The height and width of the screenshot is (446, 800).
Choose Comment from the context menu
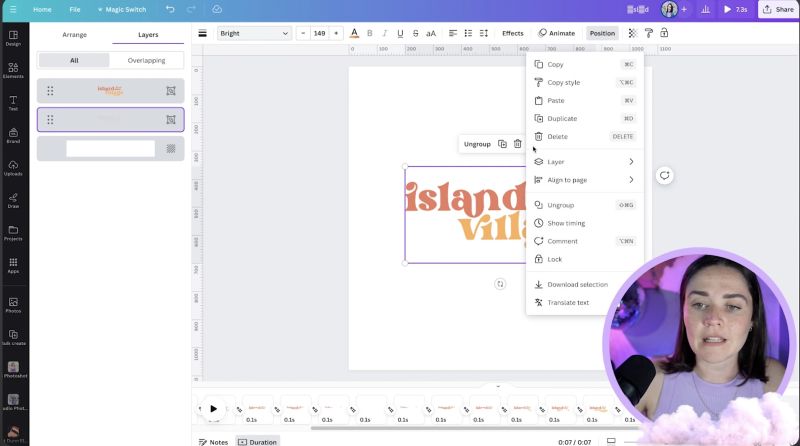tap(585, 241)
